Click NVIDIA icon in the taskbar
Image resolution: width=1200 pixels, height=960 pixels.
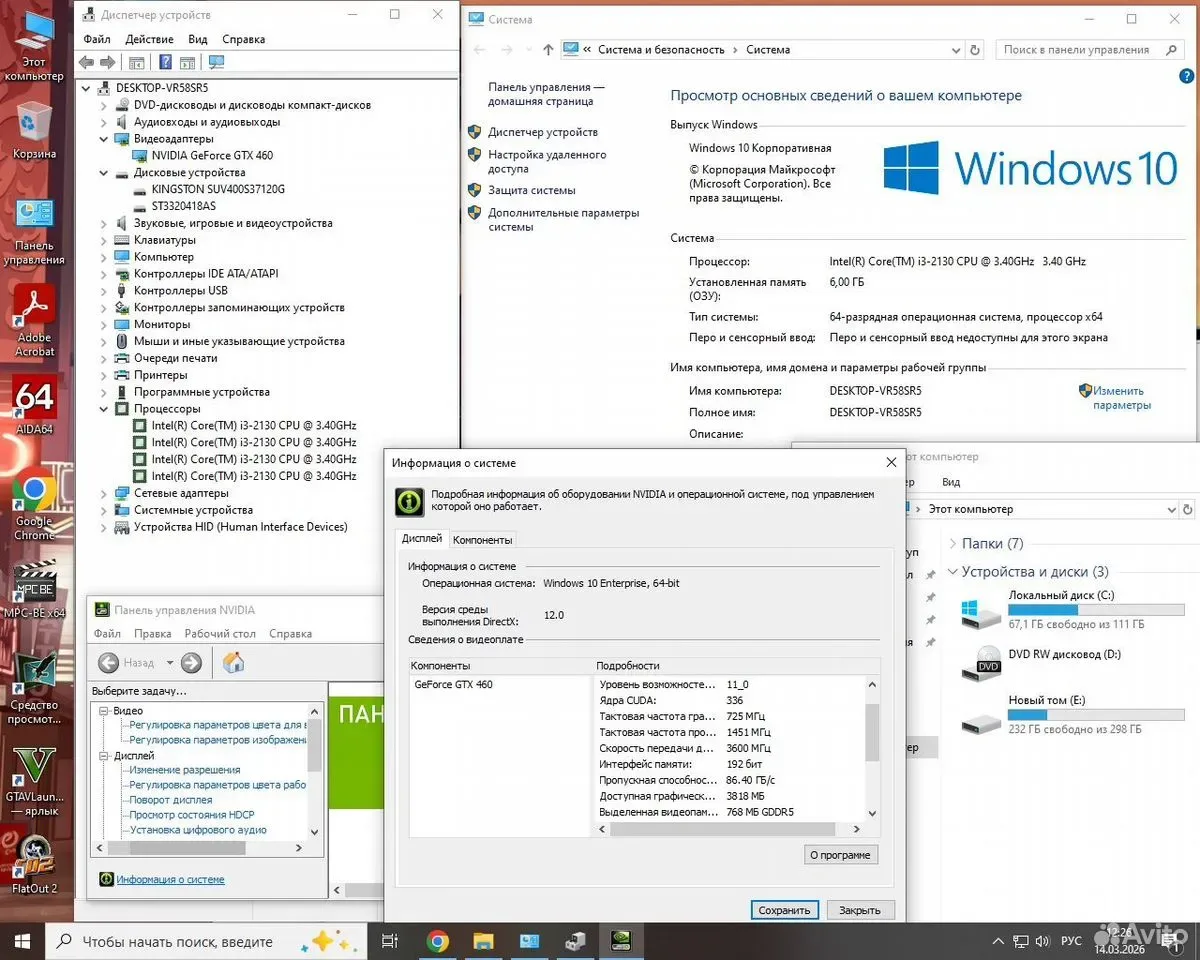tap(621, 941)
